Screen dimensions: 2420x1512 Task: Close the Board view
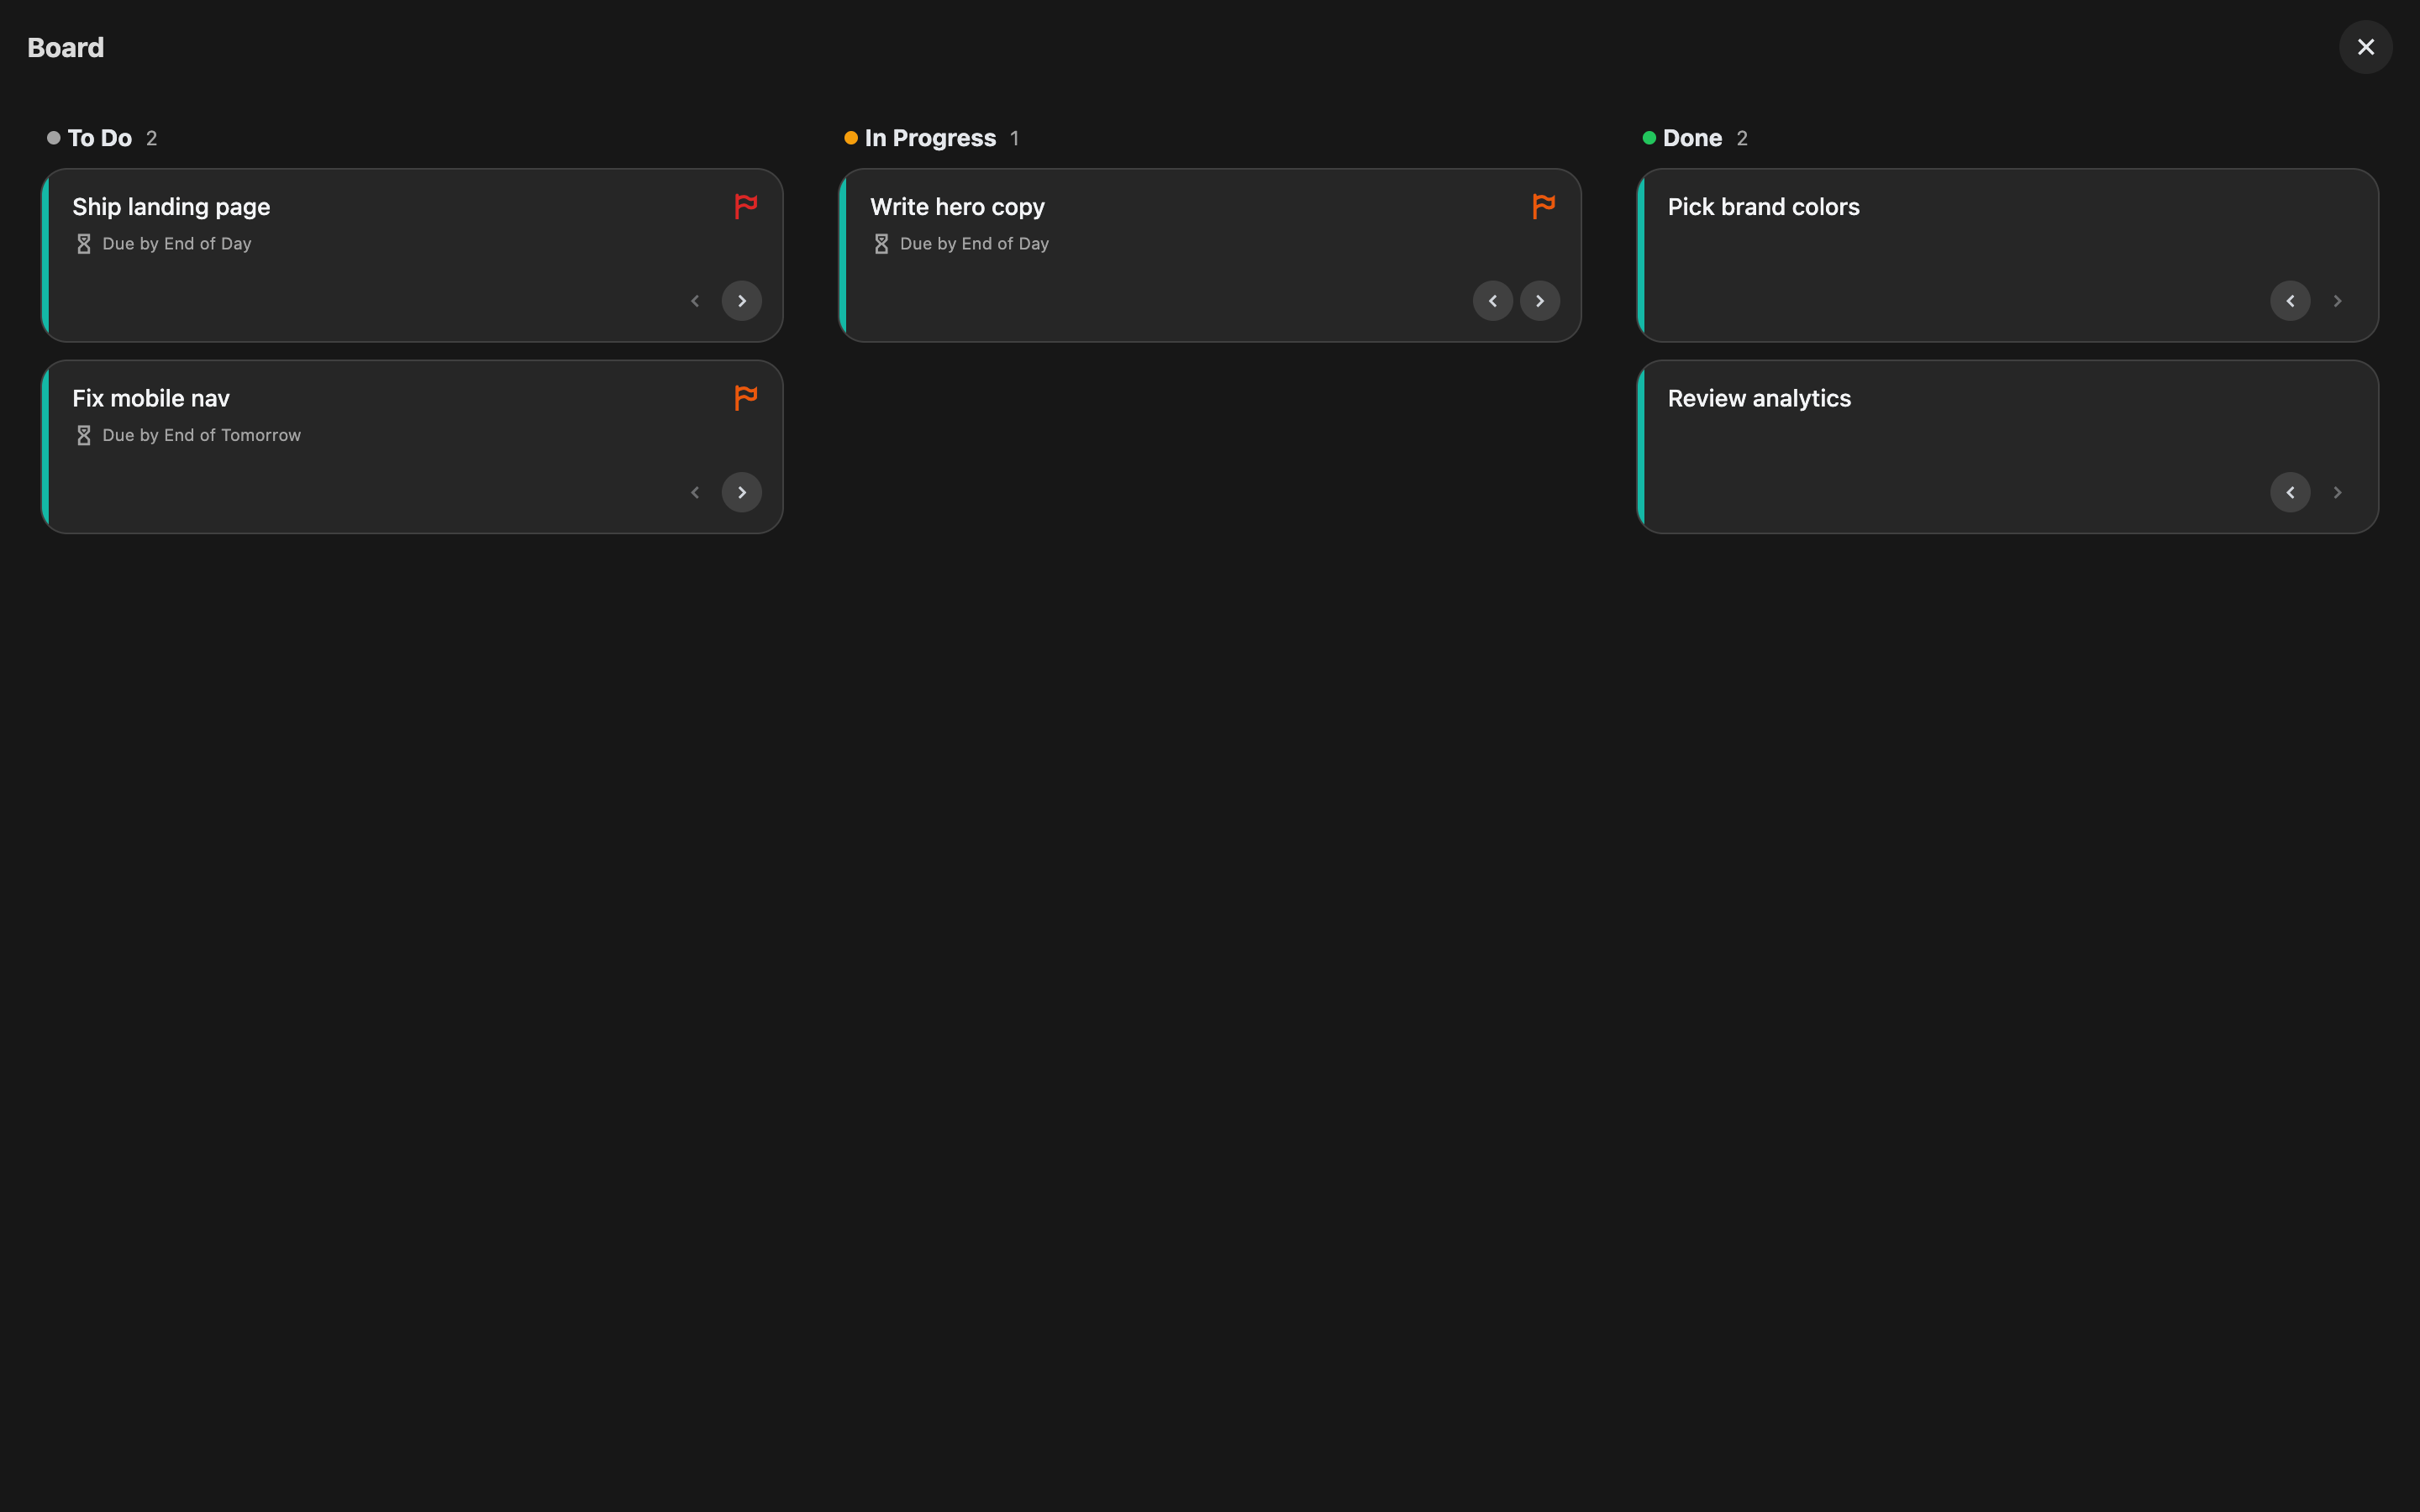2365,47
